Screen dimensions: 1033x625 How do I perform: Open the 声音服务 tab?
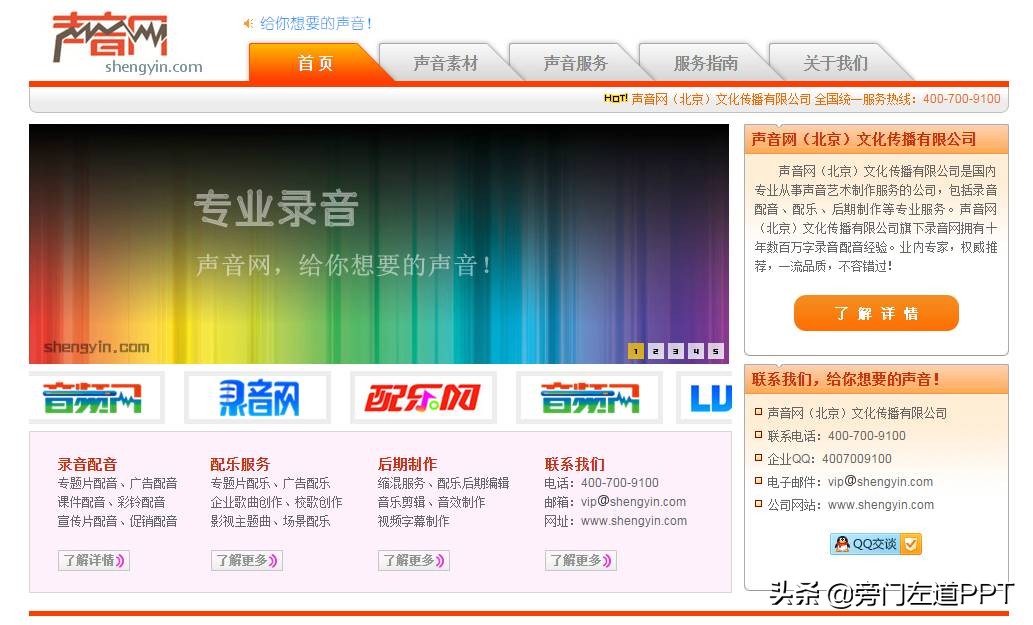pyautogui.click(x=575, y=63)
